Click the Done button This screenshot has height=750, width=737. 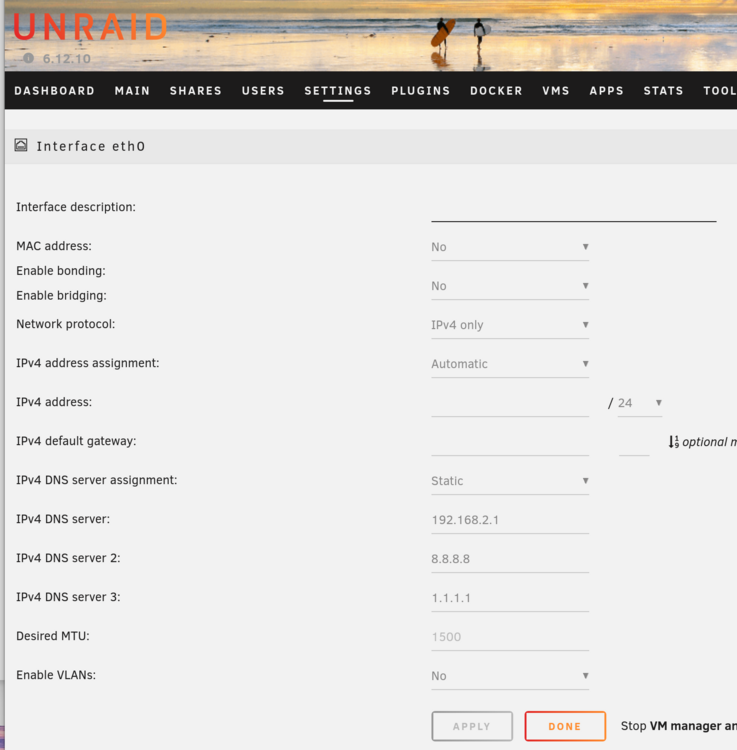(565, 726)
